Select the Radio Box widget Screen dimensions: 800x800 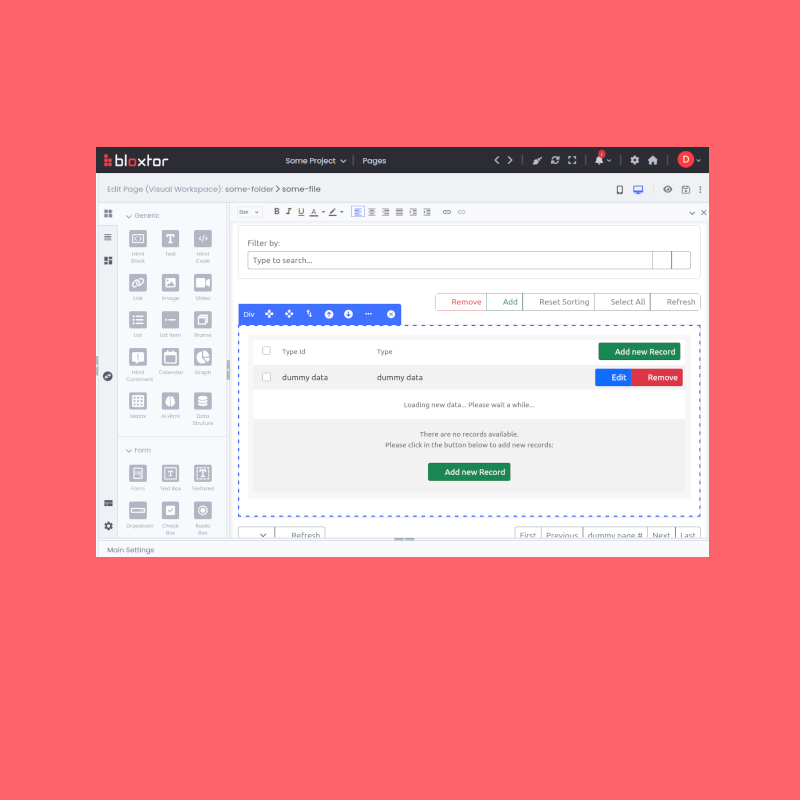click(203, 517)
